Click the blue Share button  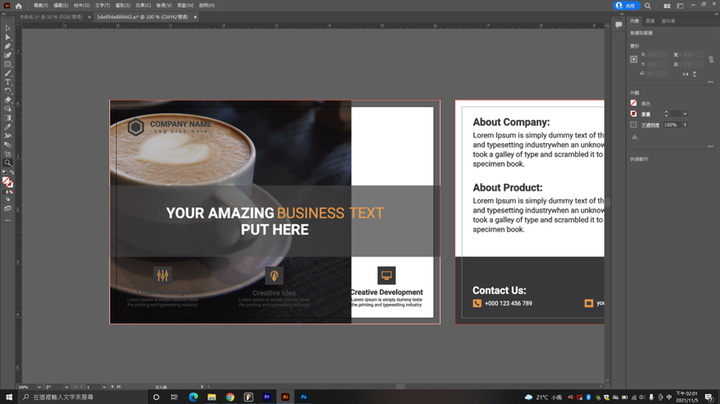click(626, 6)
